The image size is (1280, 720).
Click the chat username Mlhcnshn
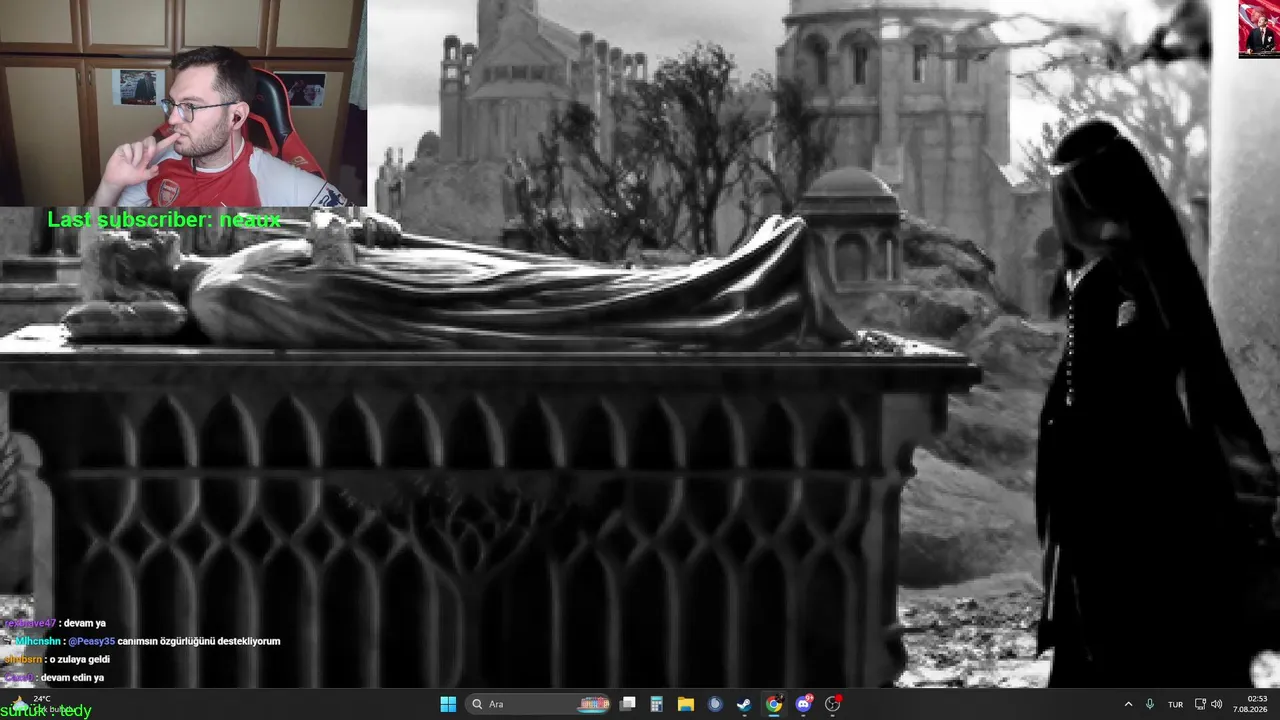(x=37, y=641)
